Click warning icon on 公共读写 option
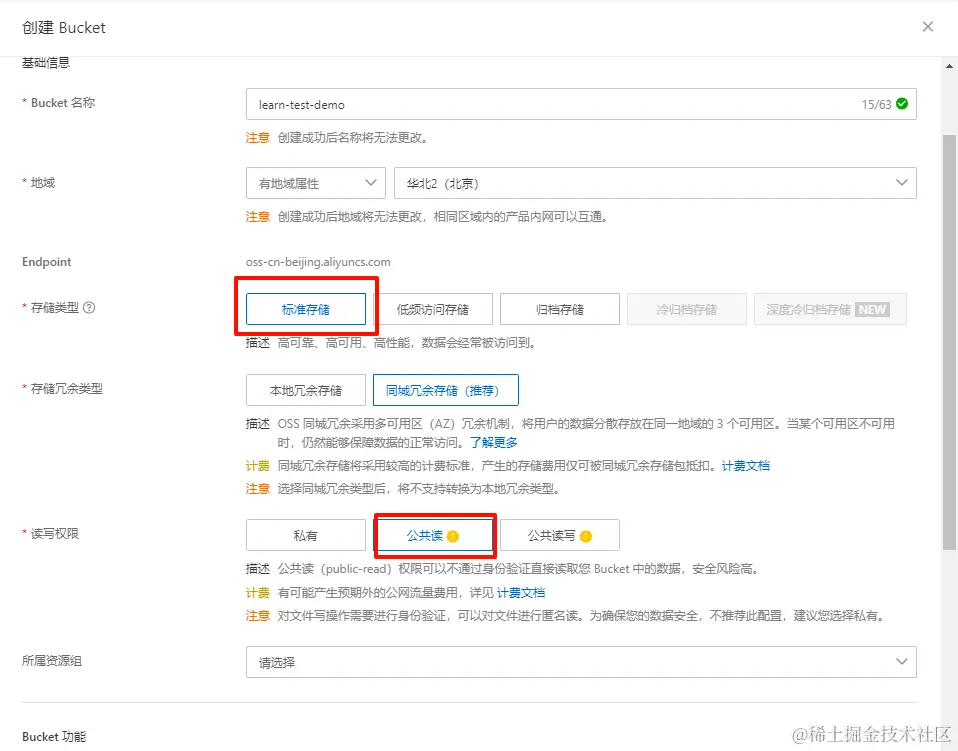This screenshot has height=751, width=958. tap(586, 536)
